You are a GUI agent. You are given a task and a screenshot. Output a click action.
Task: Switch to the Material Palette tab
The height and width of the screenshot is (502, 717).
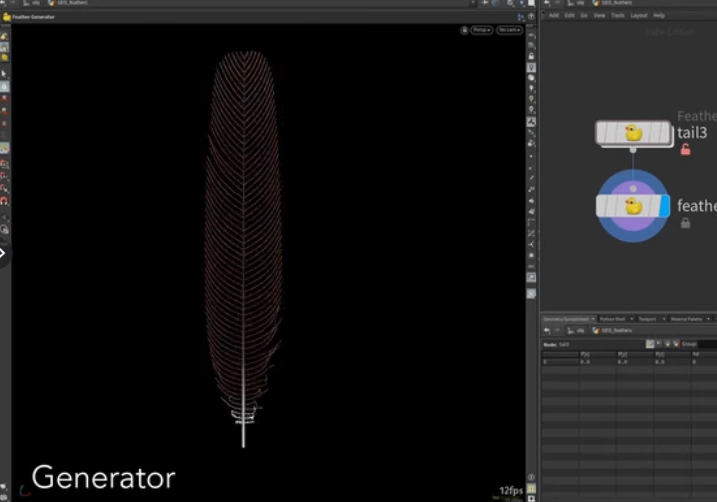click(686, 319)
